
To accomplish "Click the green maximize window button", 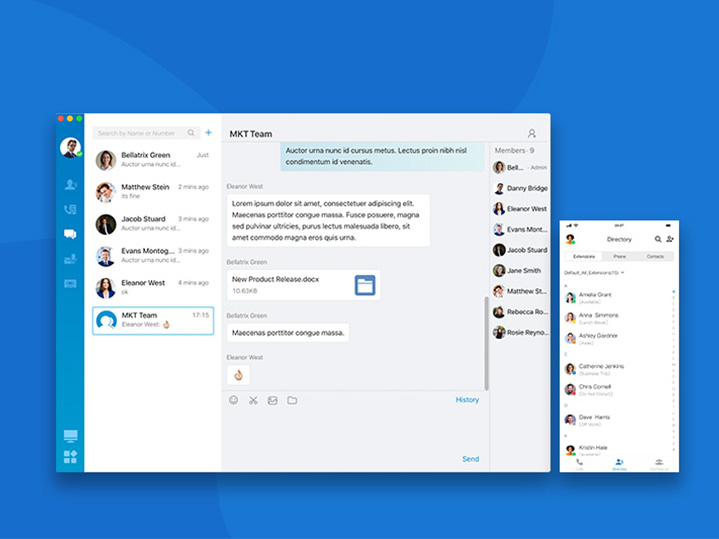I will tap(79, 118).
